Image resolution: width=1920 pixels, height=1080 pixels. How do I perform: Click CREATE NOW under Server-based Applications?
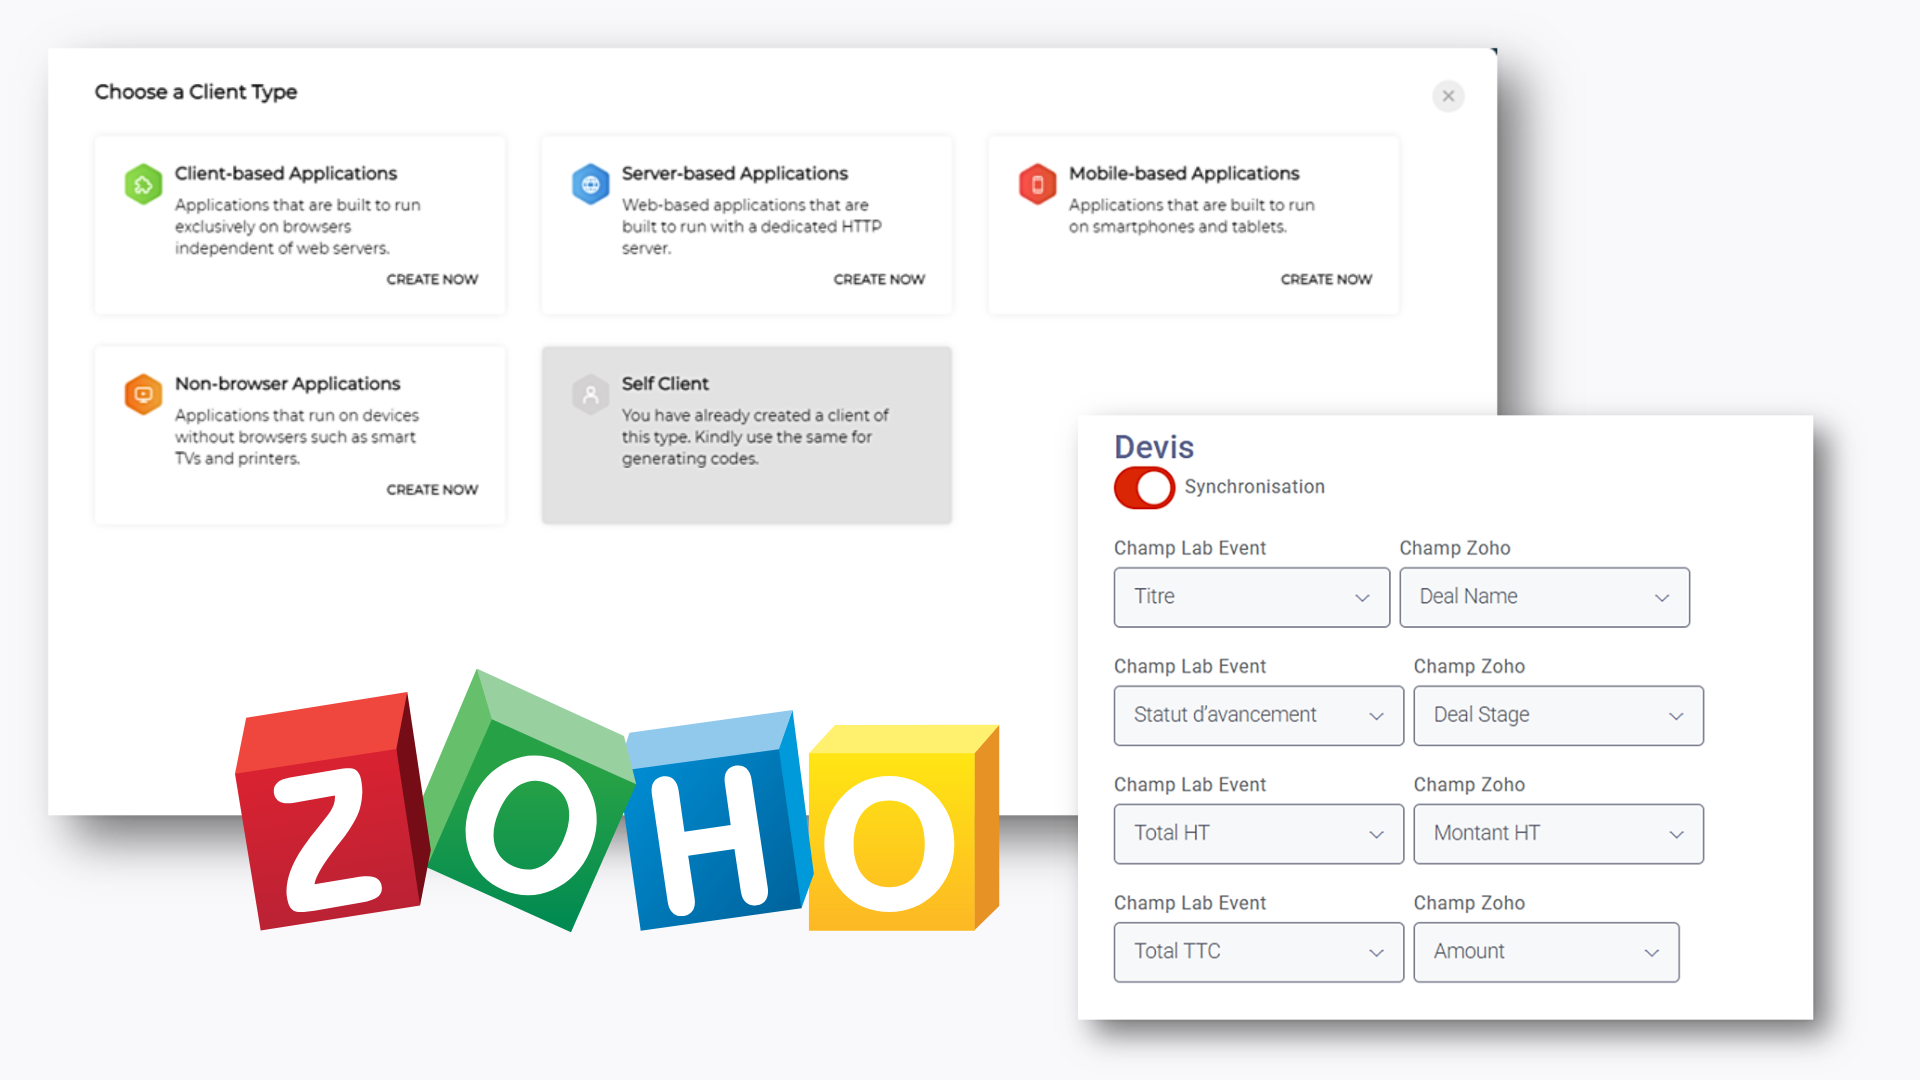click(879, 279)
